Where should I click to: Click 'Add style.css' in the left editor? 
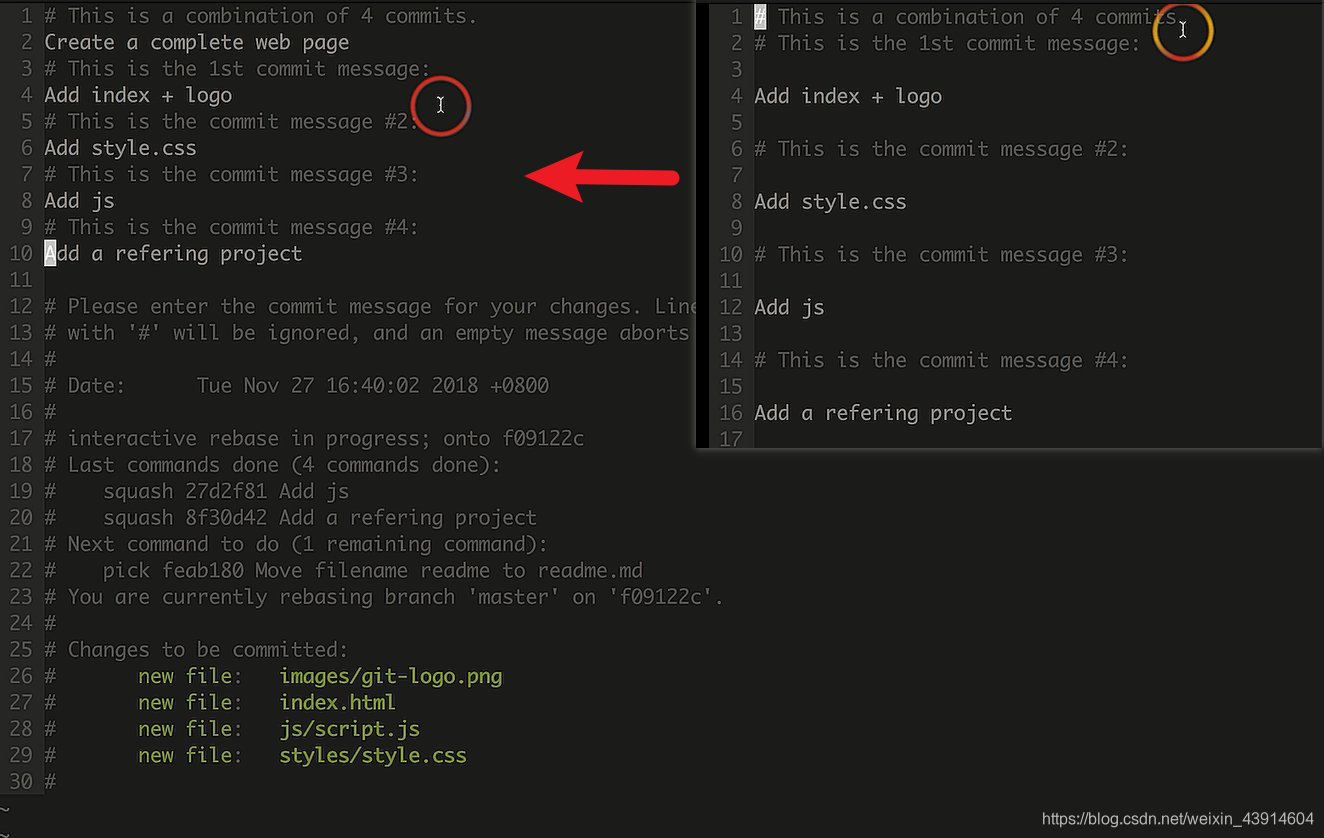(x=120, y=148)
